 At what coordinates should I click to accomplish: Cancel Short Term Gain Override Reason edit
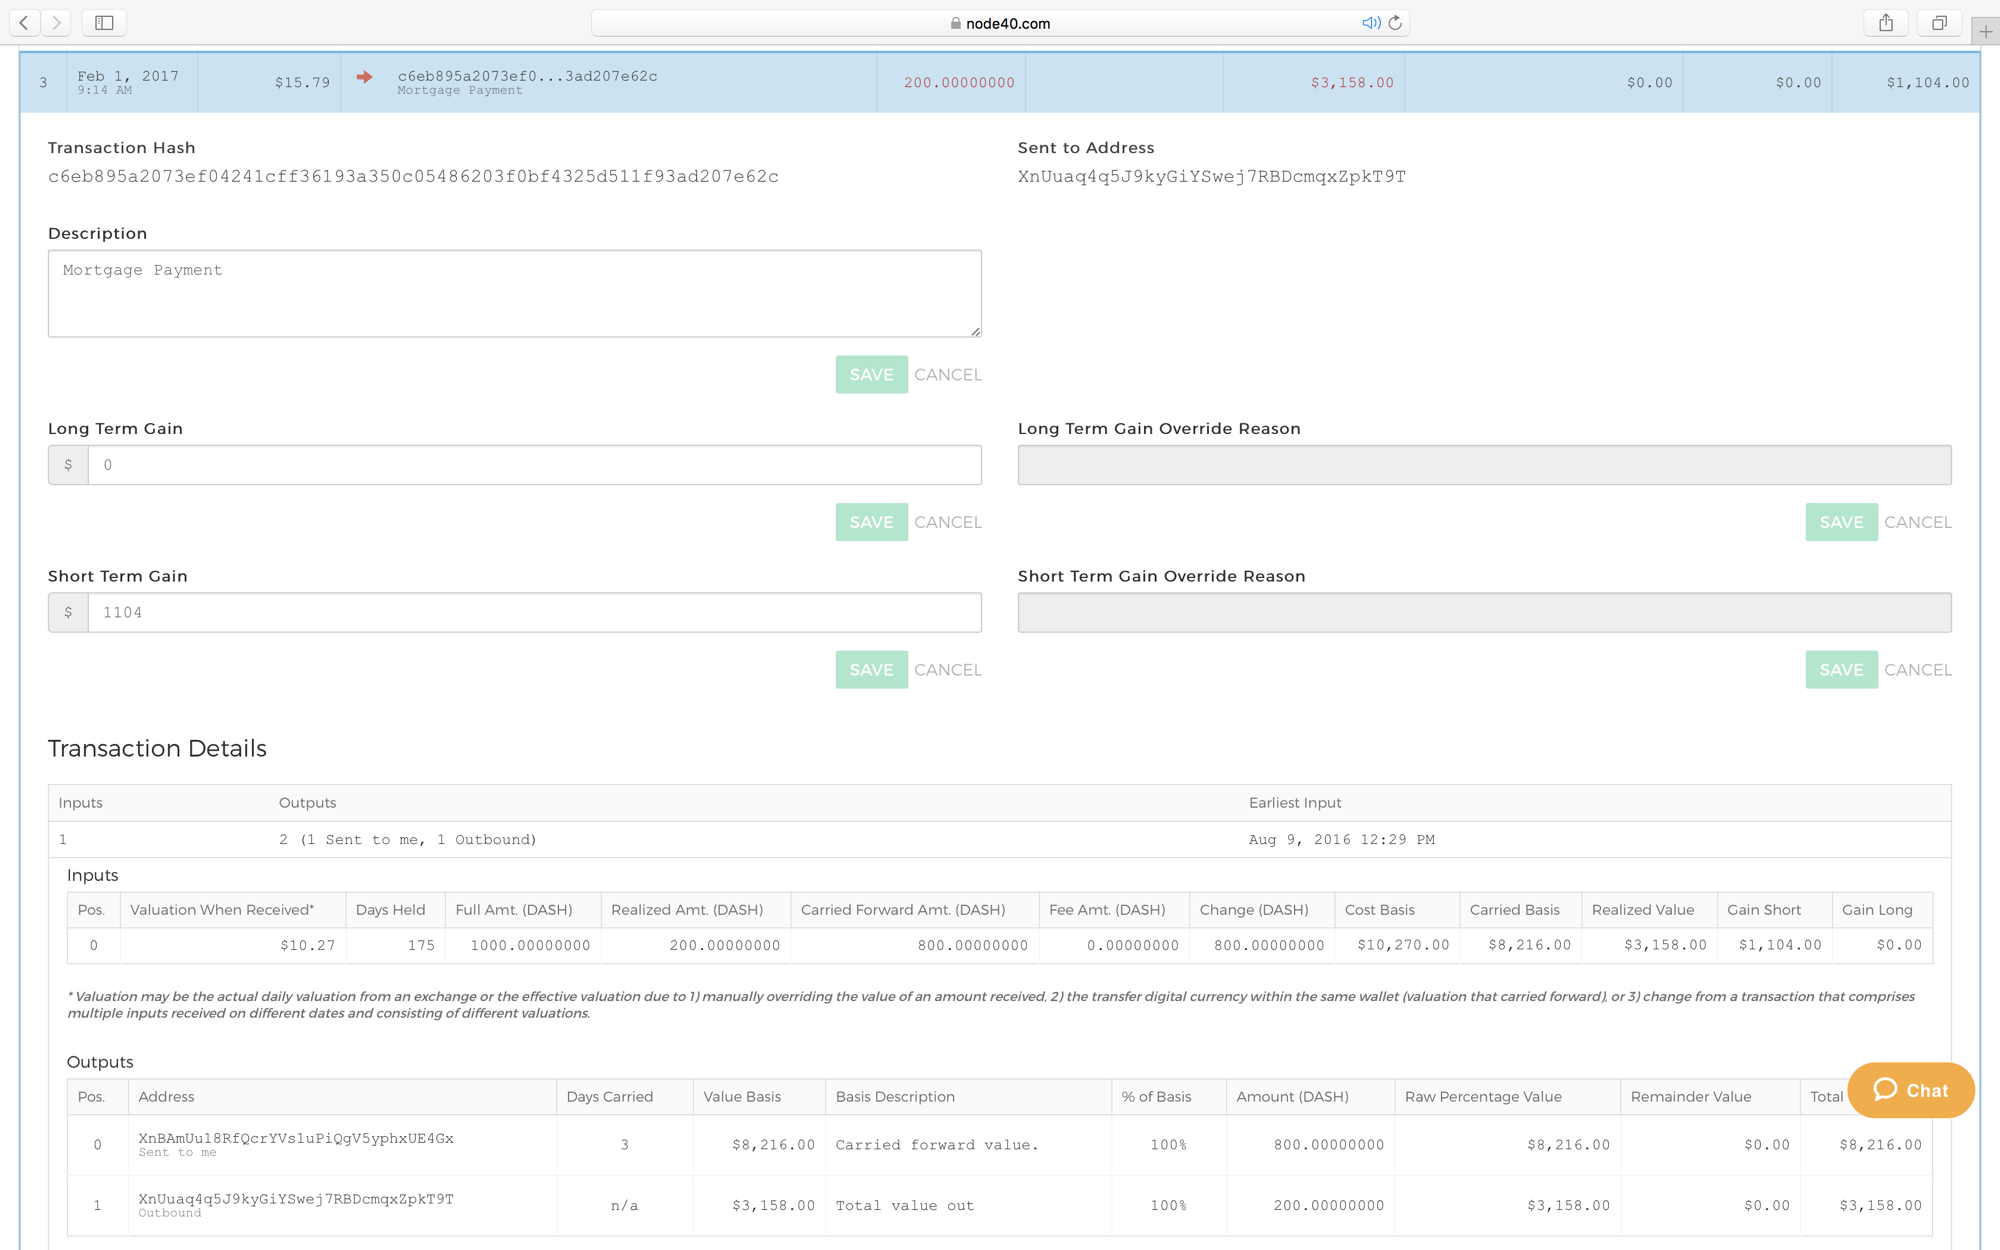point(1918,669)
